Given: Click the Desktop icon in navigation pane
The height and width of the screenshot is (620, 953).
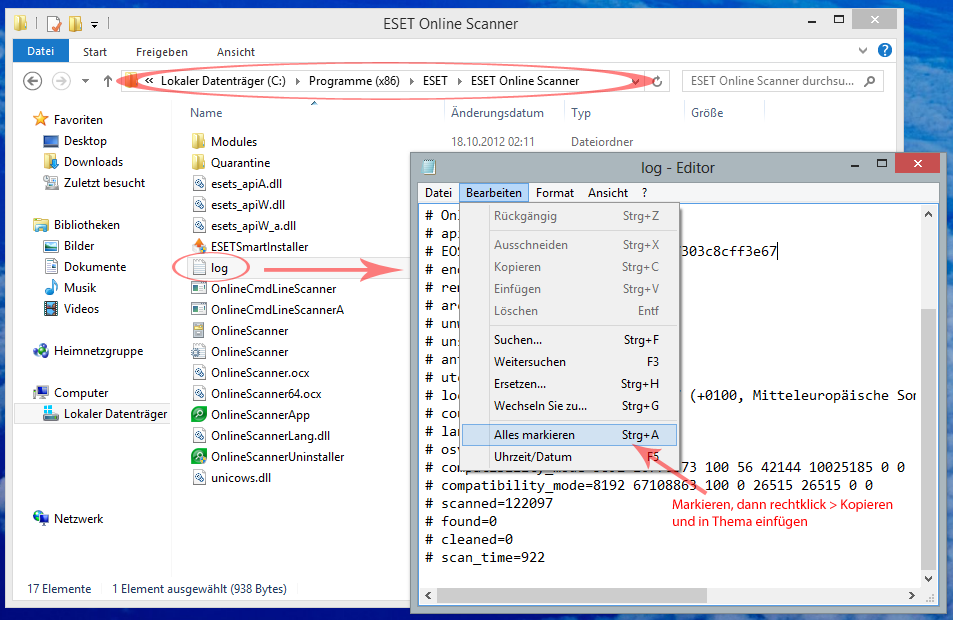Looking at the screenshot, I should coord(51,141).
